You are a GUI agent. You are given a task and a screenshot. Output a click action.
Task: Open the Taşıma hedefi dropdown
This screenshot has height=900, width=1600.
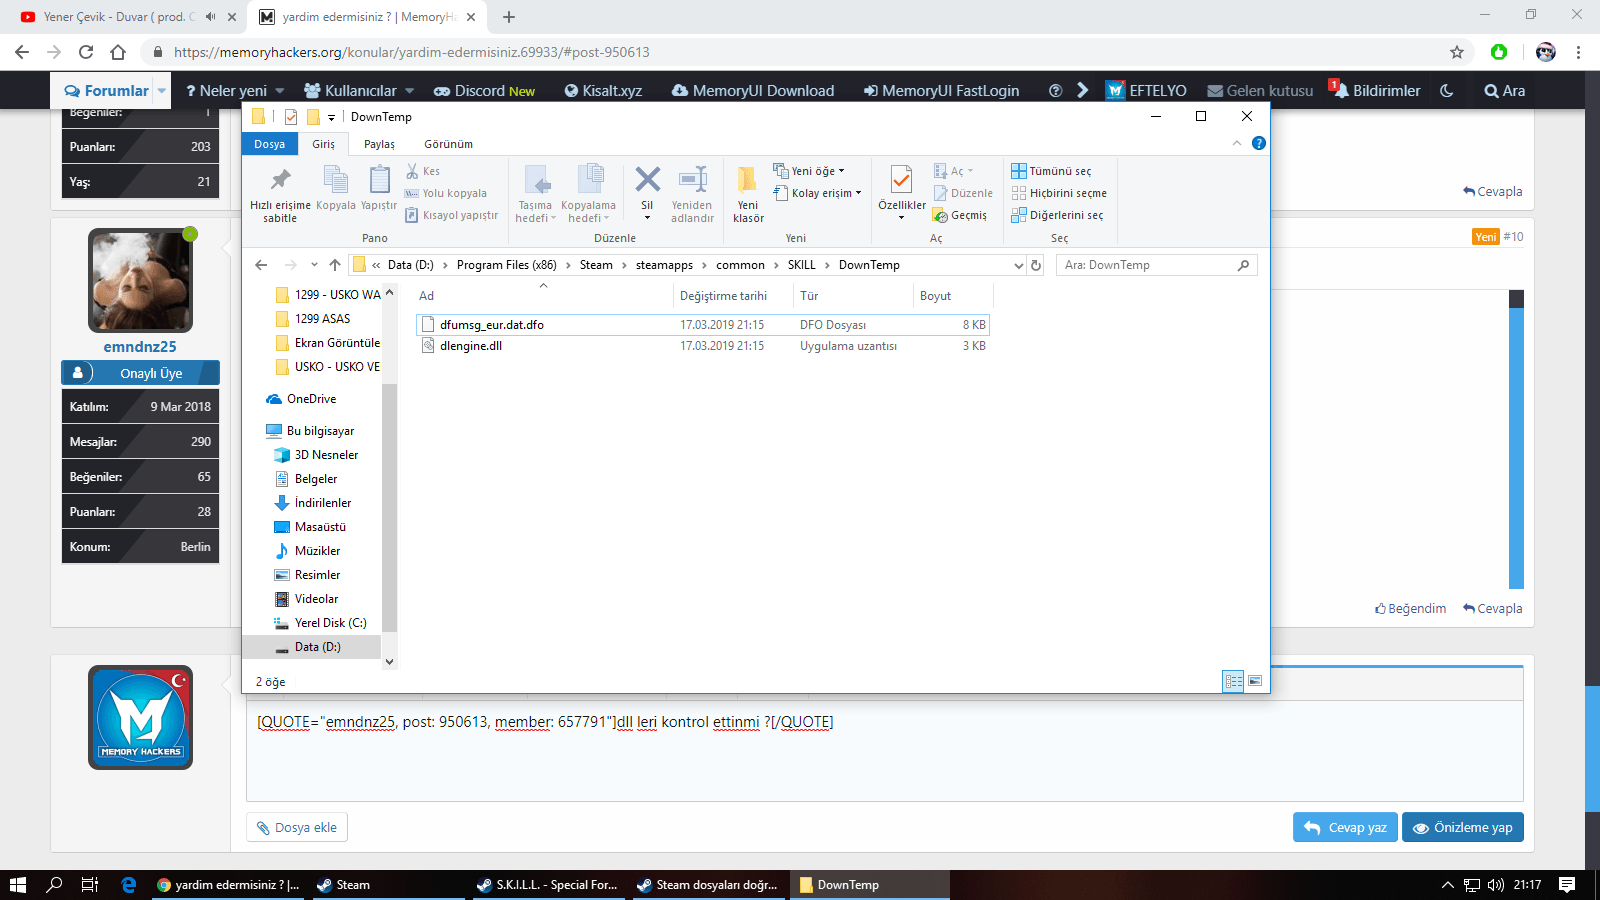point(536,194)
